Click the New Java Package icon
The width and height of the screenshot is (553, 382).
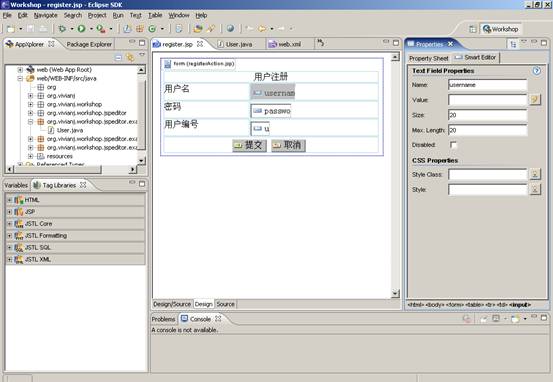point(140,29)
